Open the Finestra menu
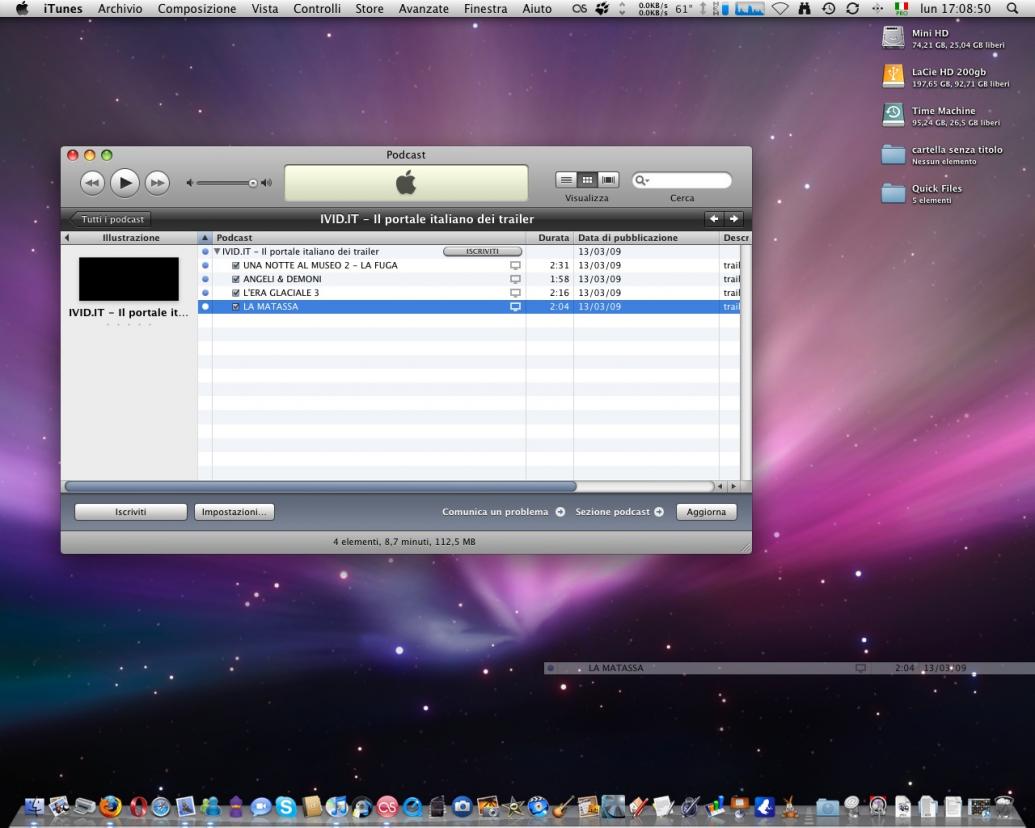The width and height of the screenshot is (1035, 828). [485, 9]
